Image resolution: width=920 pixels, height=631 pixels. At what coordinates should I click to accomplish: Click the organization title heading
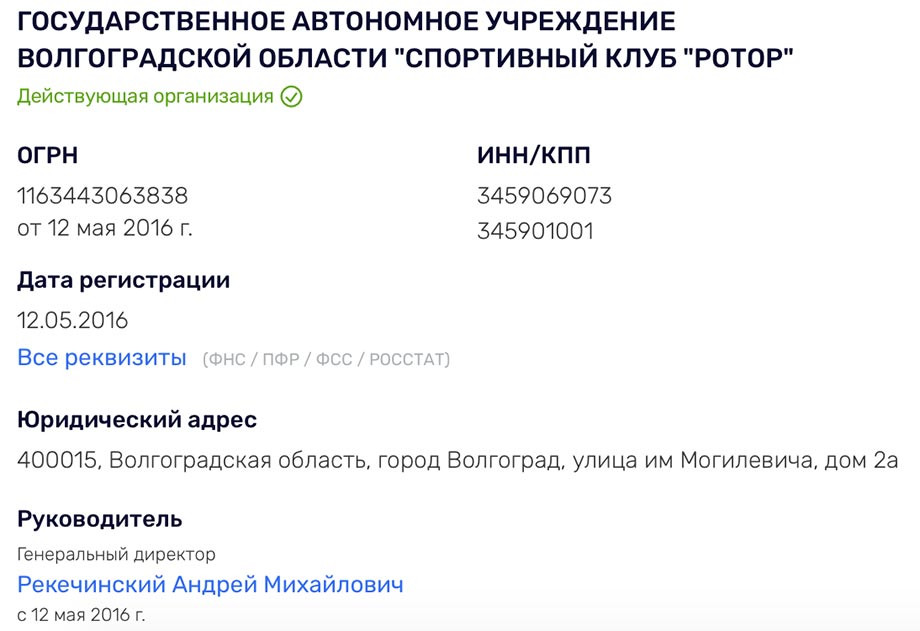coord(405,40)
